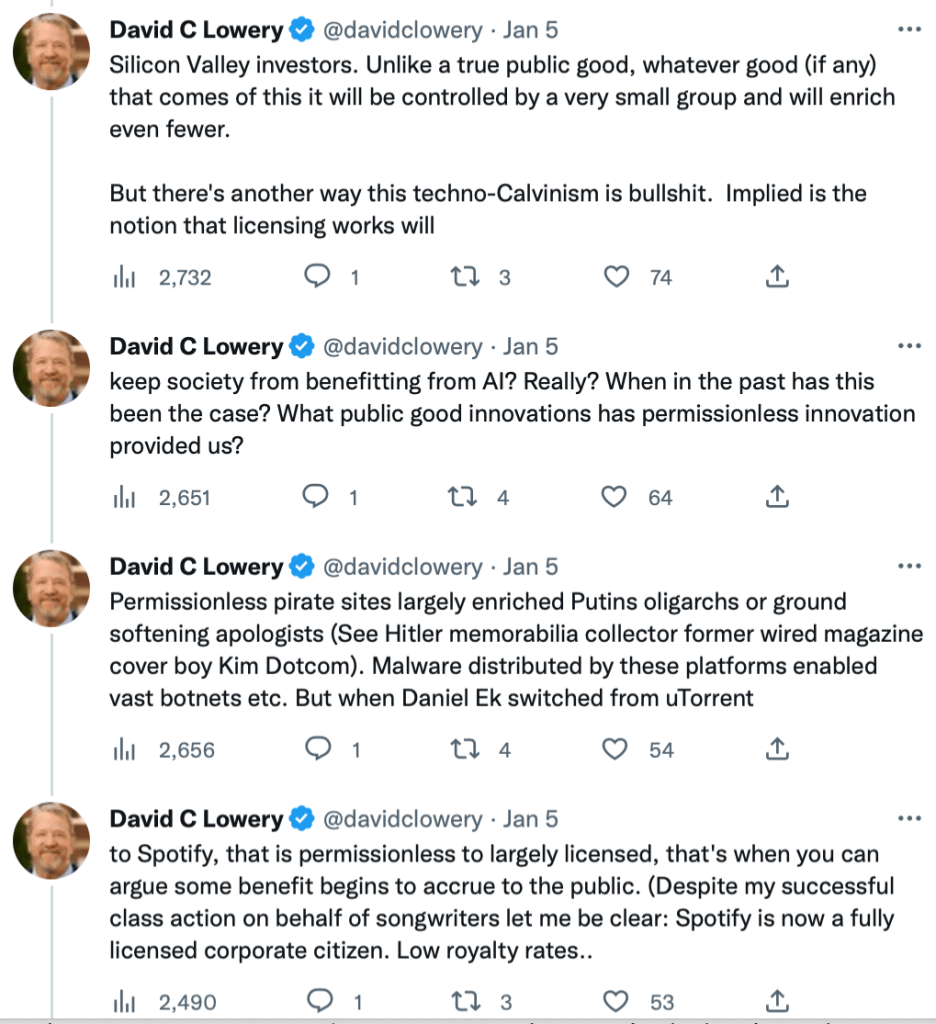
Task: Like the tweet with 74 likes
Action: (619, 278)
